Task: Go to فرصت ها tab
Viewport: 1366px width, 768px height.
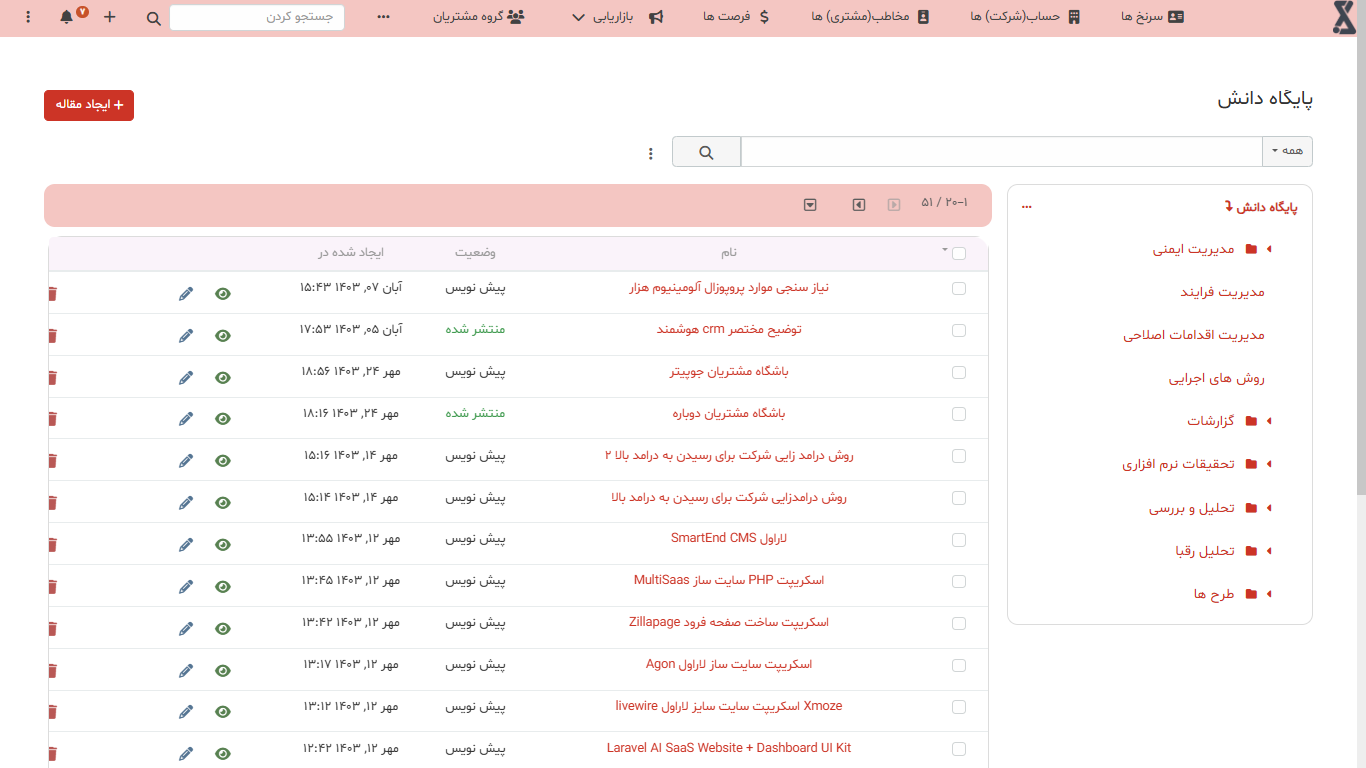Action: [x=735, y=17]
